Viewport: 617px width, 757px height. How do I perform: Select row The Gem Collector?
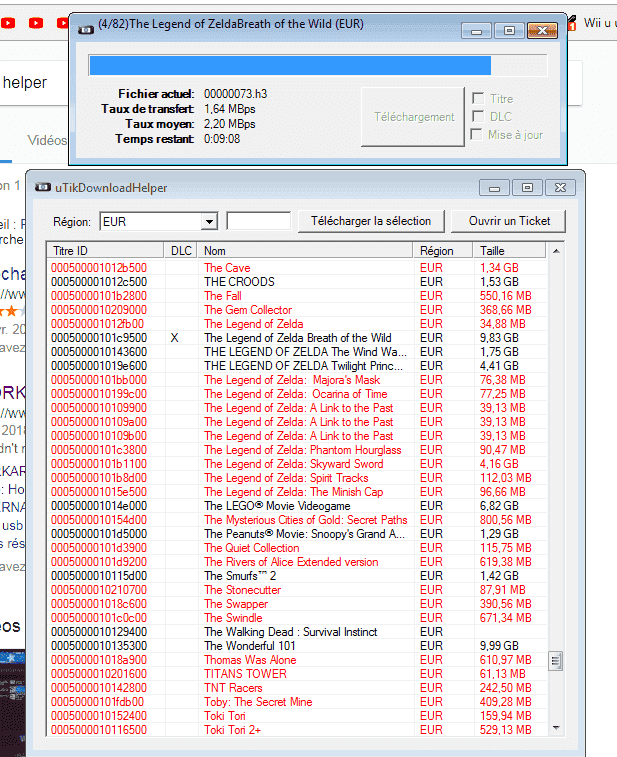(x=297, y=309)
